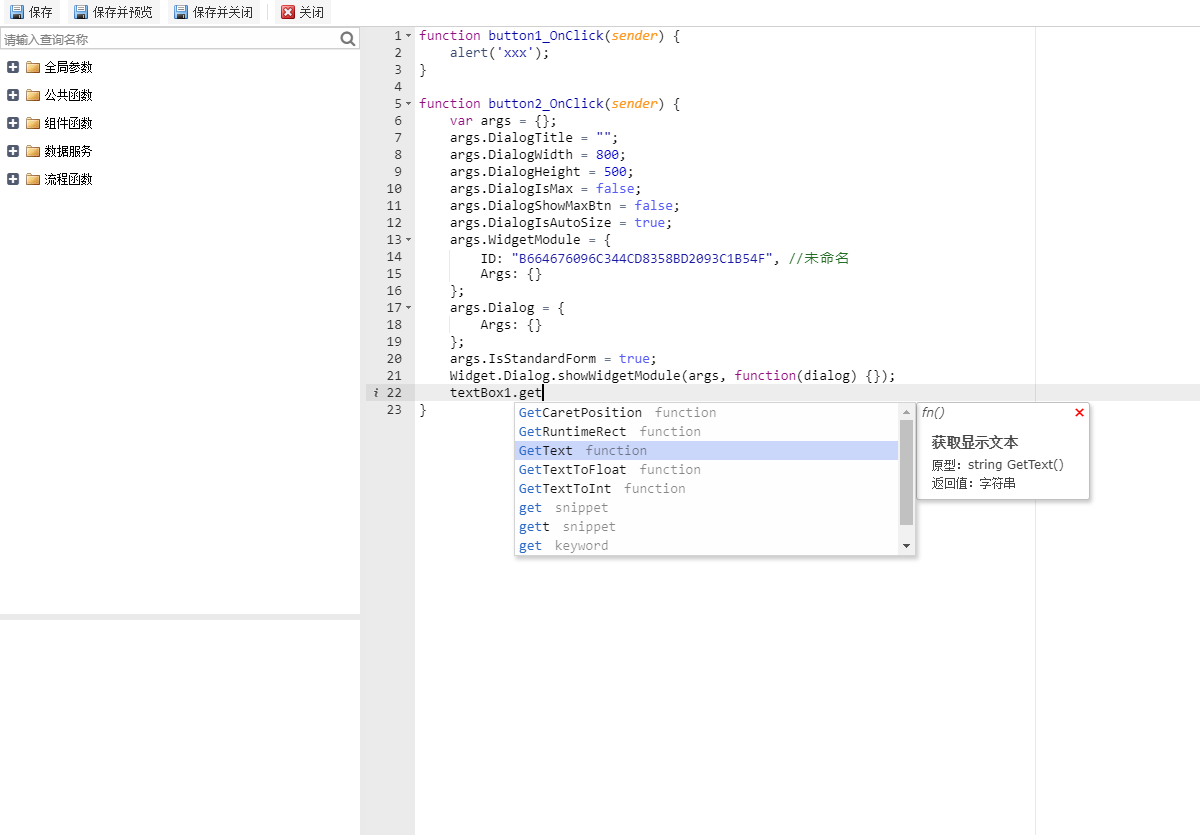Click the 保存并关闭 button
Viewport: 1200px width, 835px height.
click(213, 13)
